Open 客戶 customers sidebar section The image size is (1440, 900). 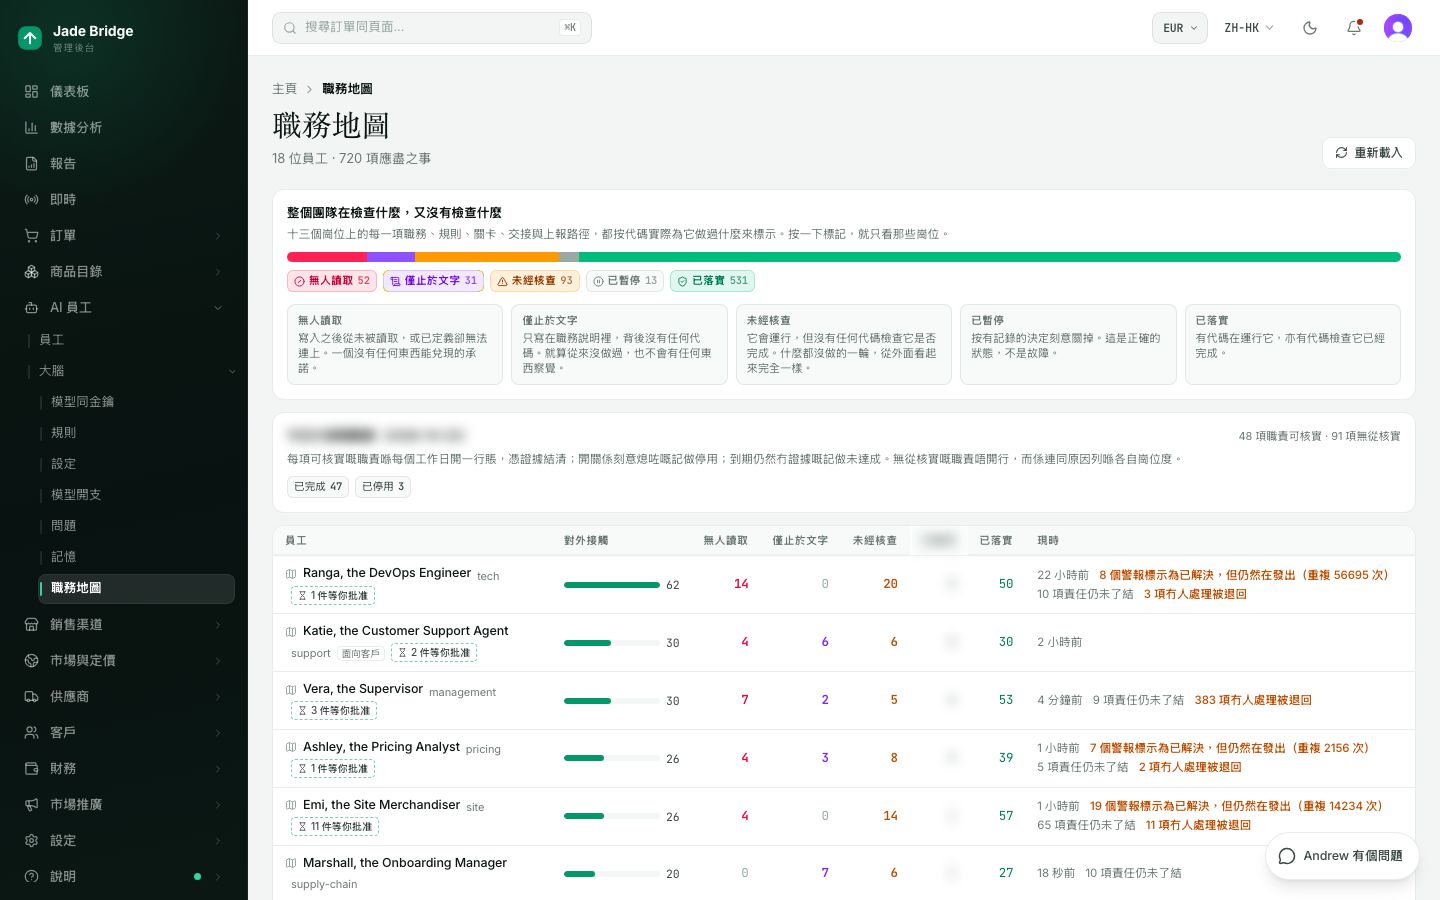(124, 732)
